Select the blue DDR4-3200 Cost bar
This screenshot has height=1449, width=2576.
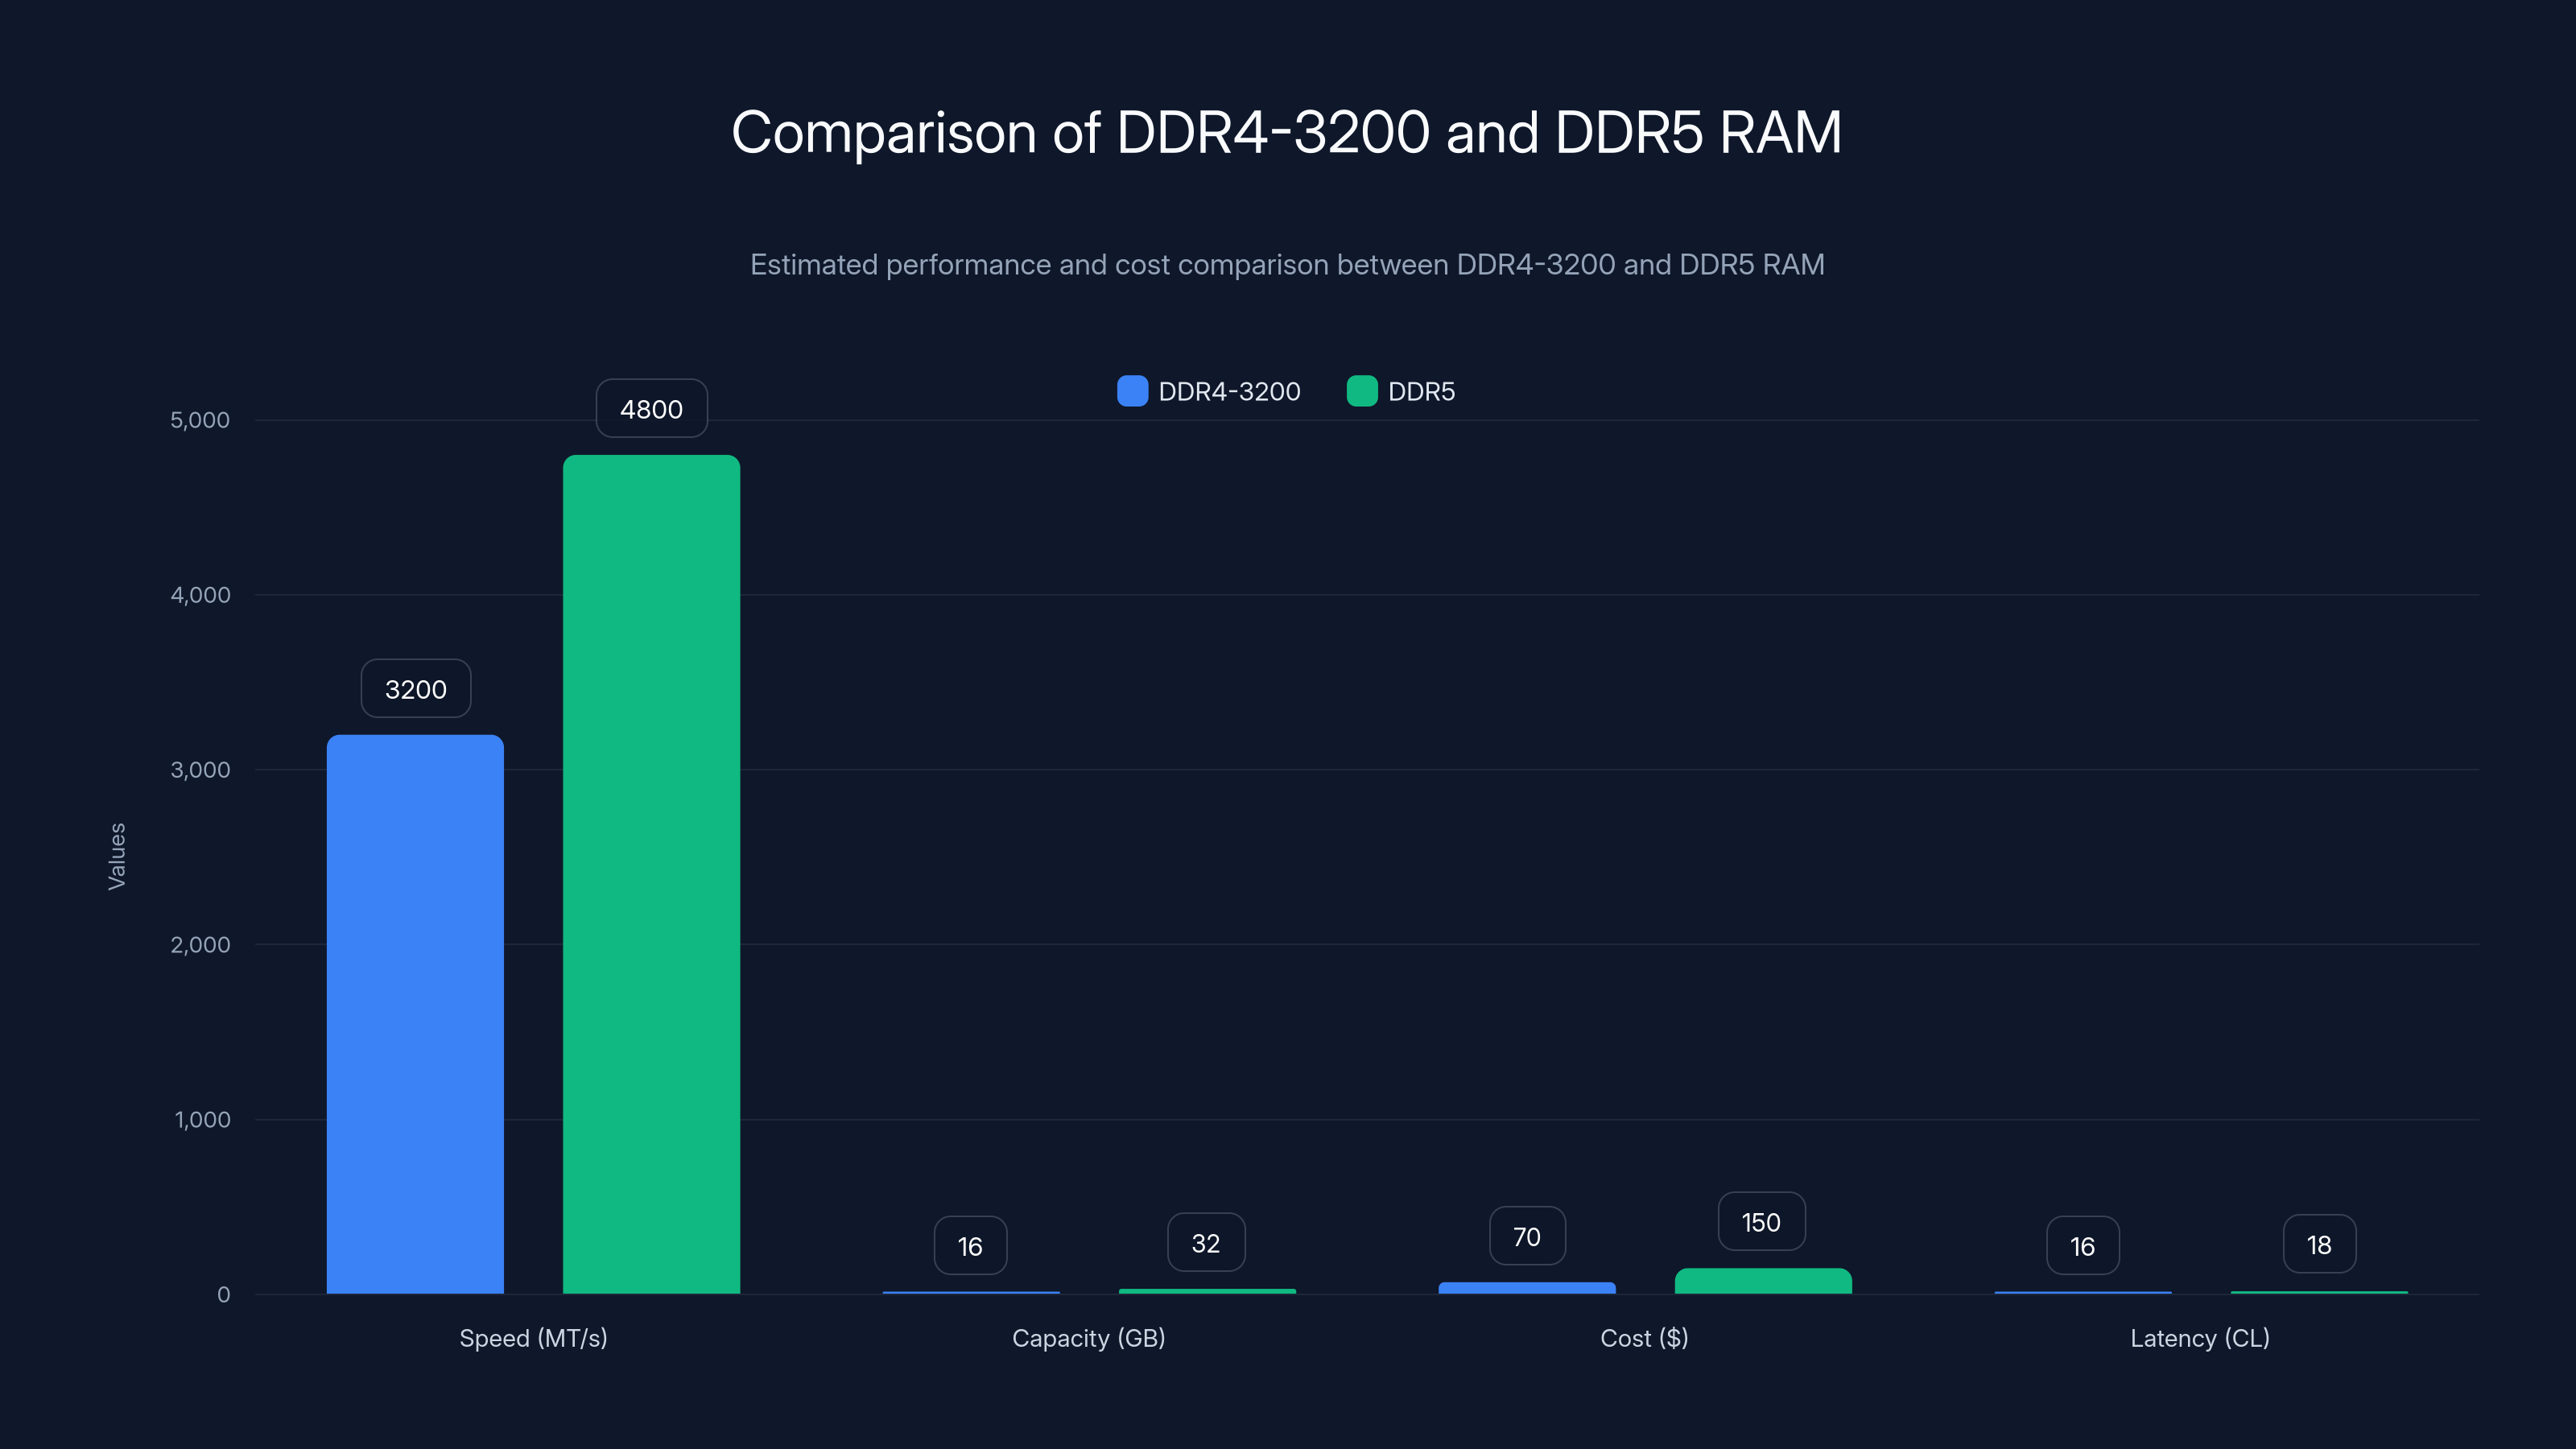tap(1527, 1288)
